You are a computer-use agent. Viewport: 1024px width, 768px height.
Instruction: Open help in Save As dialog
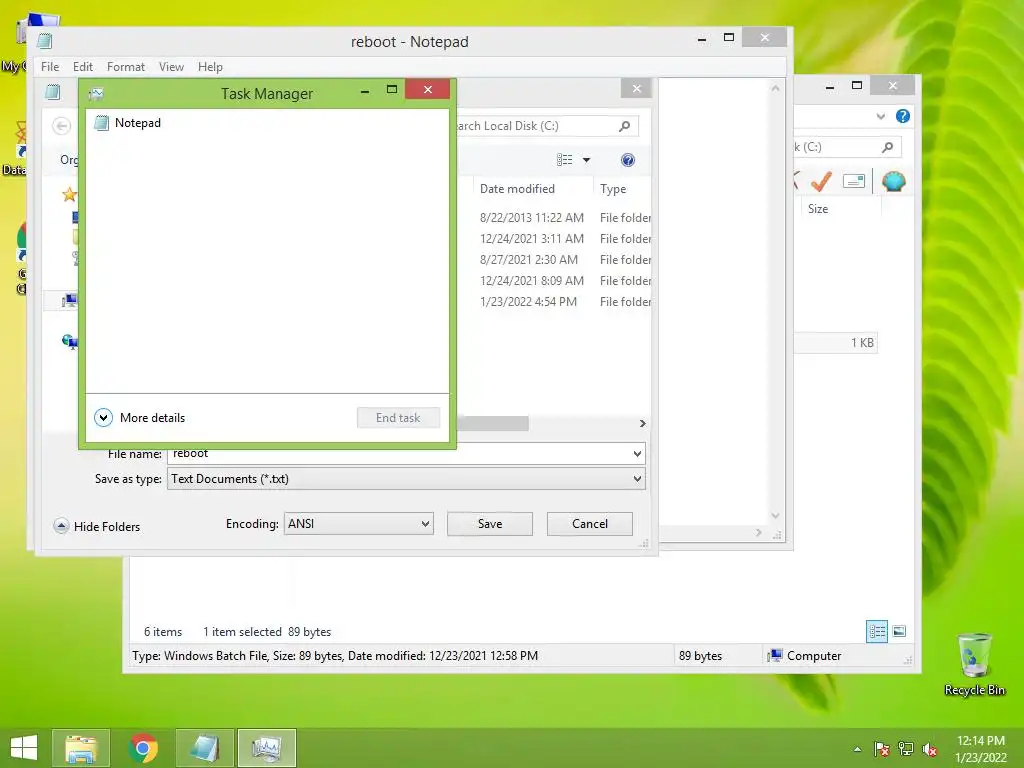[x=628, y=160]
